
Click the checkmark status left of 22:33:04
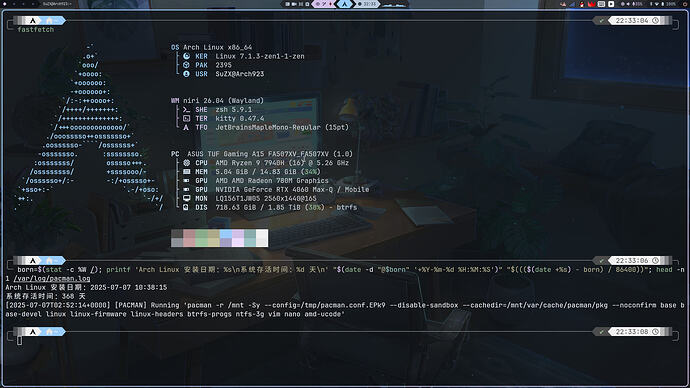click(602, 20)
